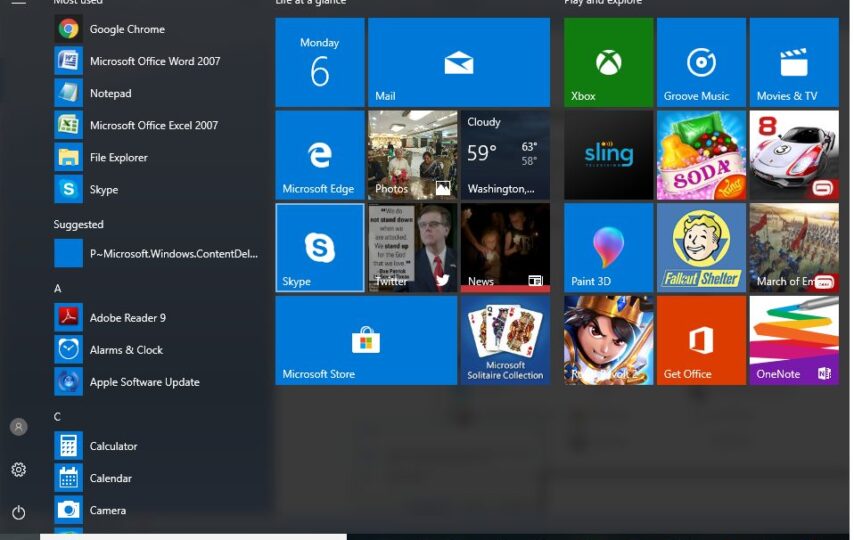
Task: Jump to apps via the letter A header
Action: 57,288
